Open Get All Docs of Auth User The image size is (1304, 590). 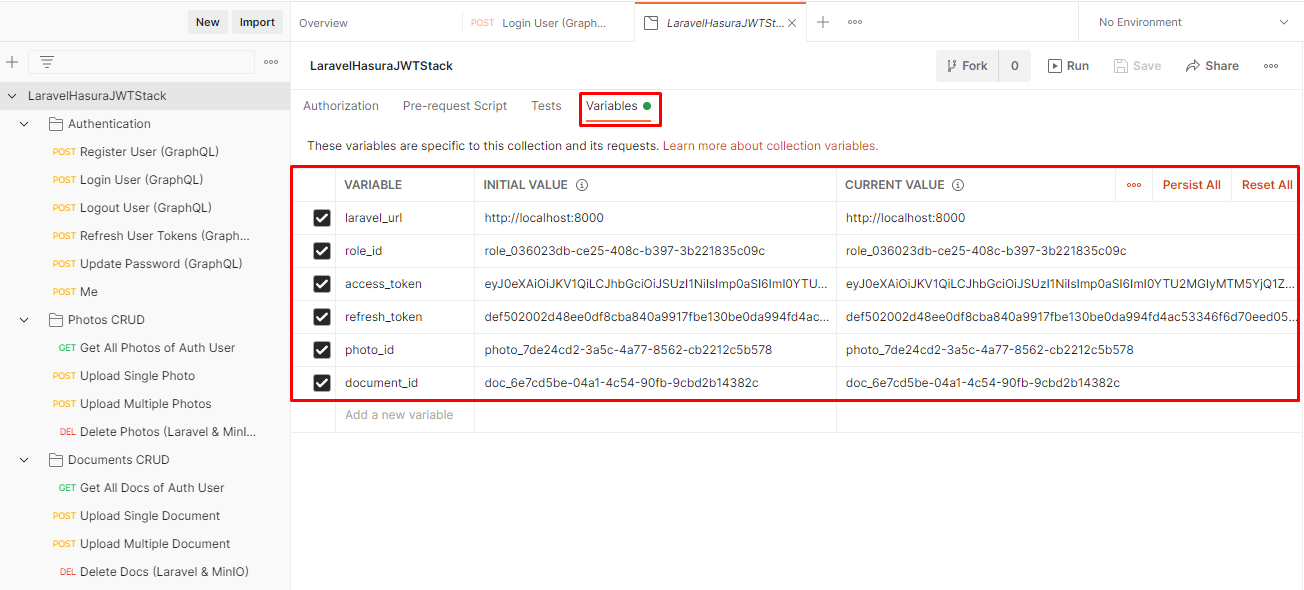tap(152, 488)
